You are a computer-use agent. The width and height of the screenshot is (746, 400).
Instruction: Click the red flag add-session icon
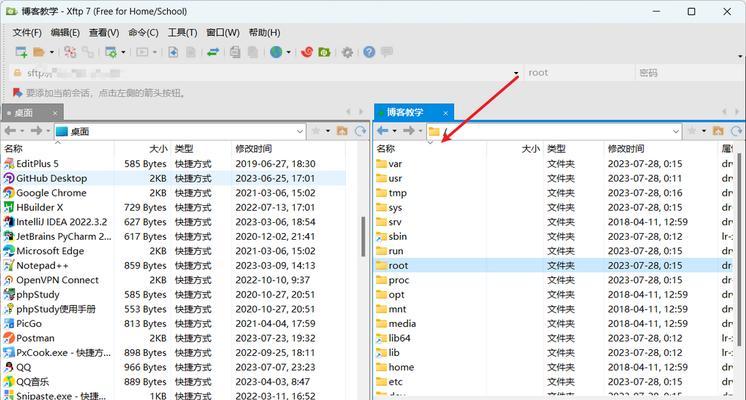pos(17,92)
